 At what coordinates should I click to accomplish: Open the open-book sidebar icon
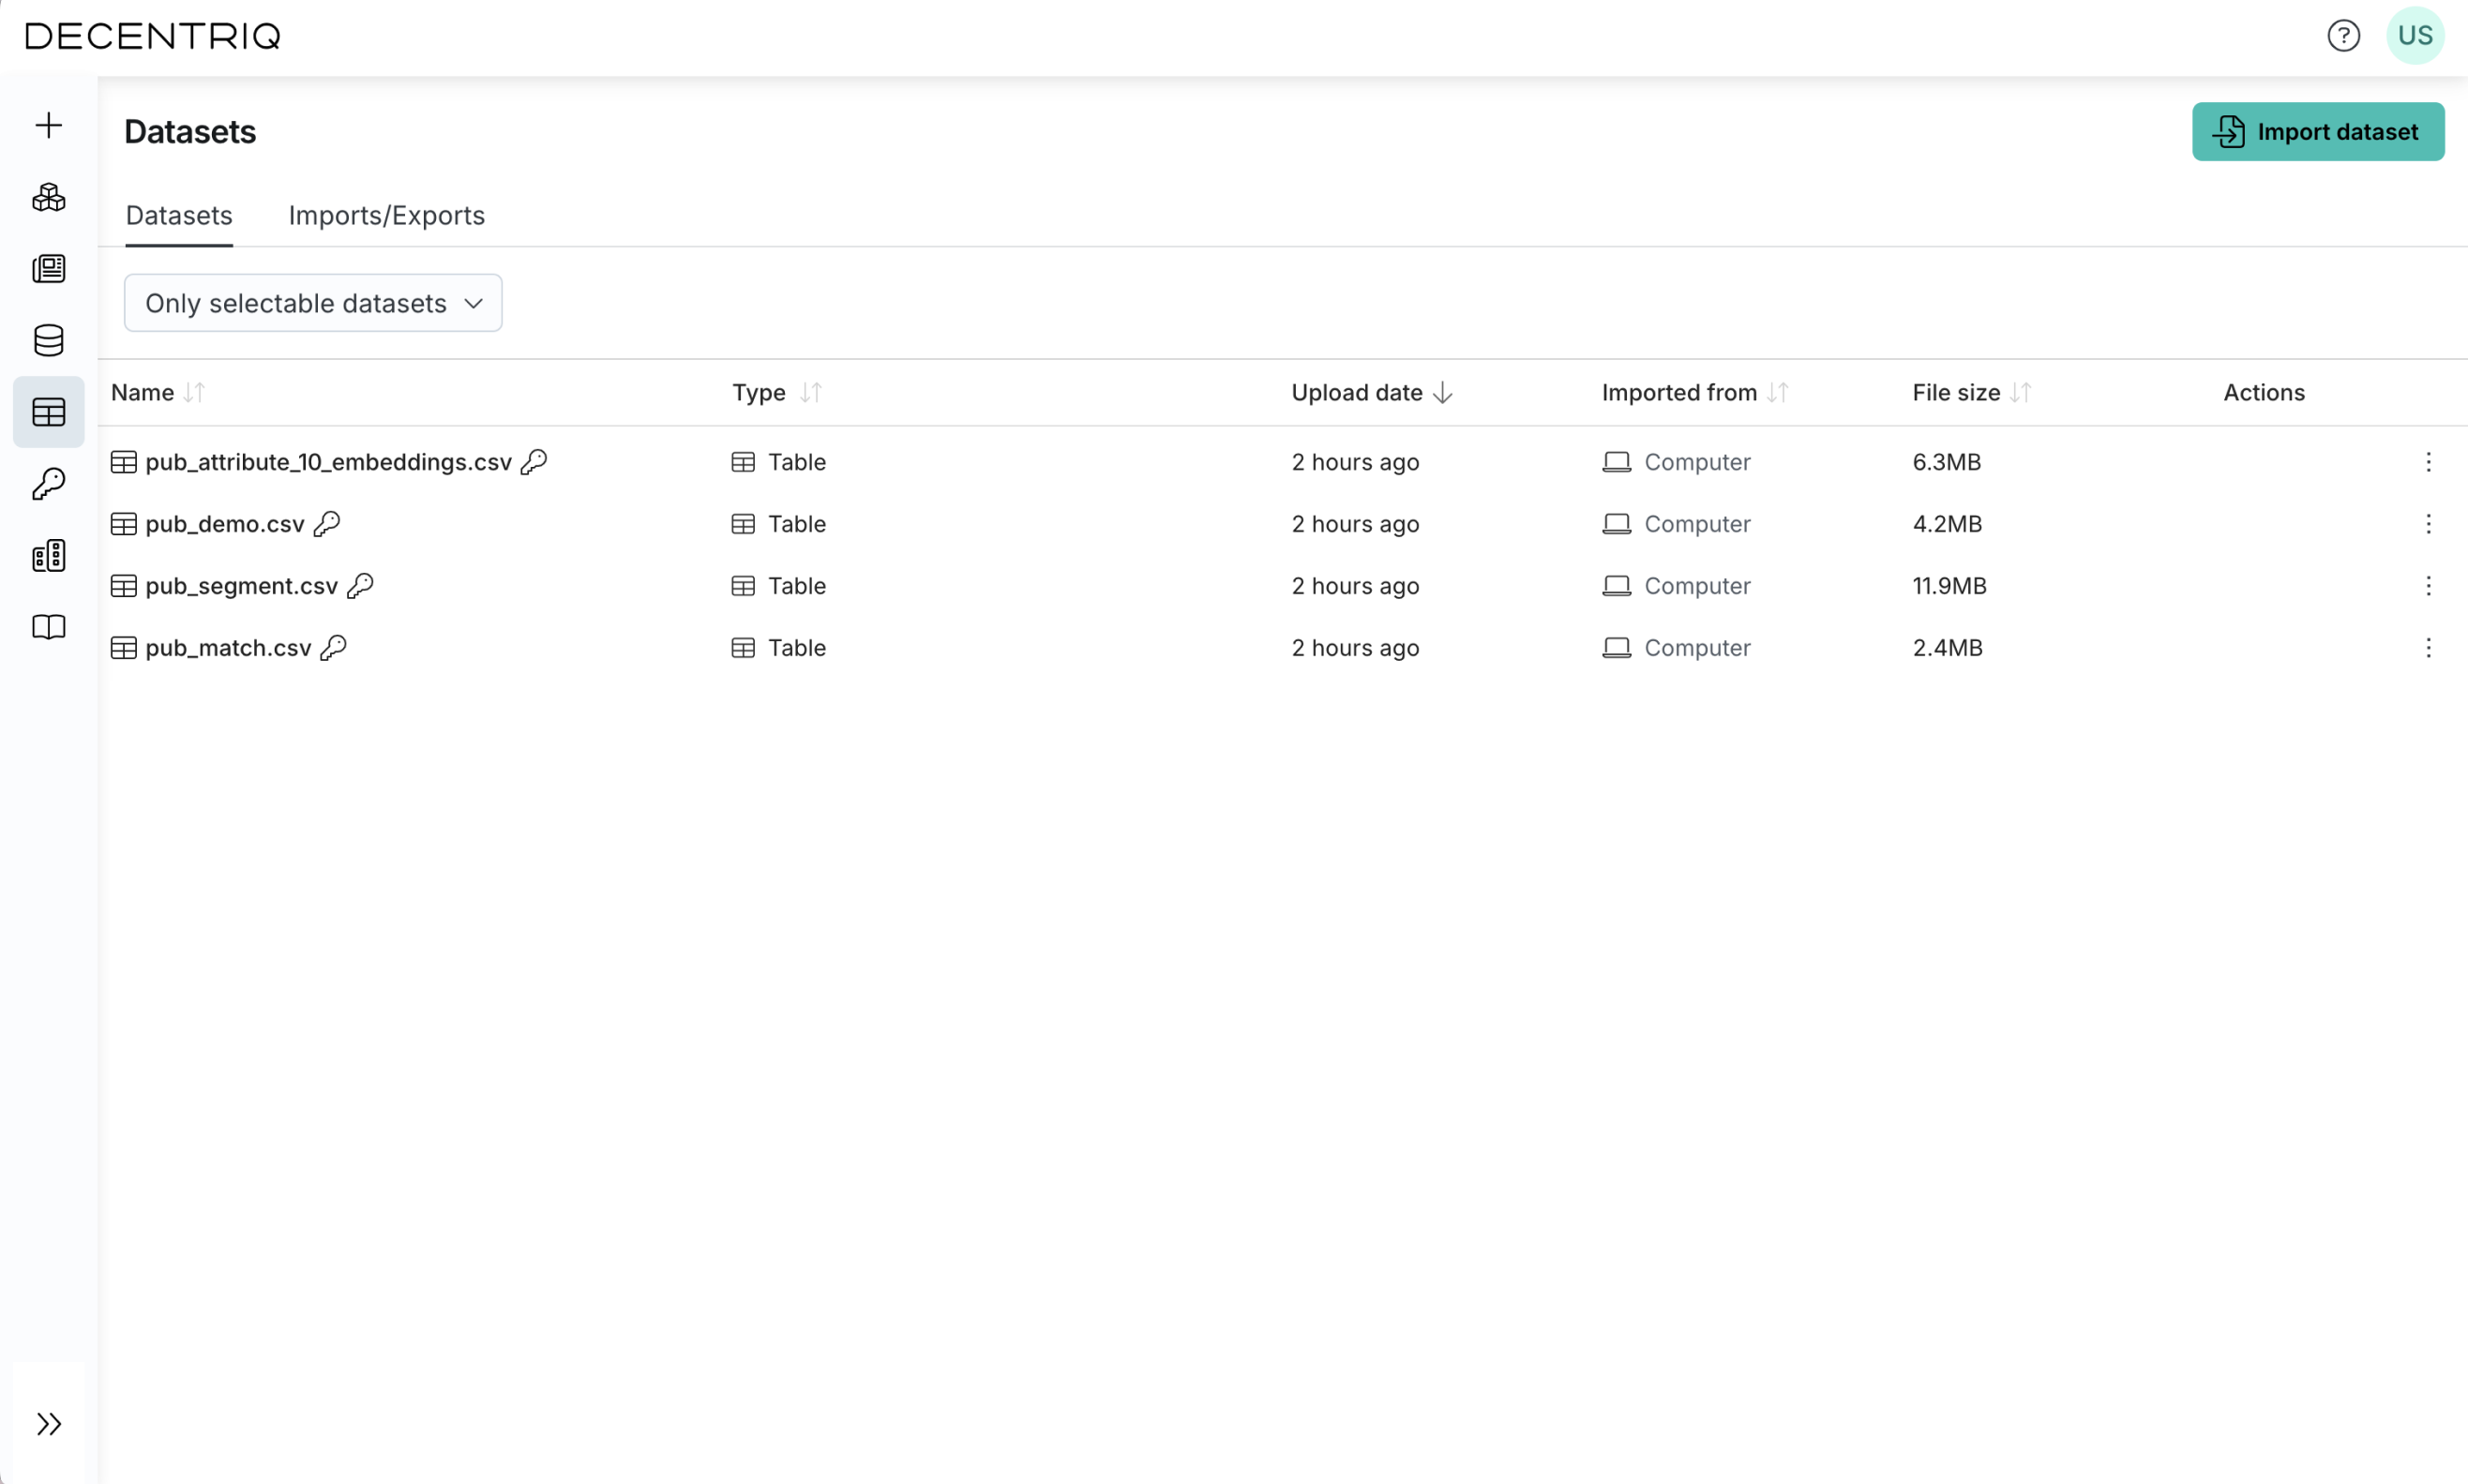48,627
